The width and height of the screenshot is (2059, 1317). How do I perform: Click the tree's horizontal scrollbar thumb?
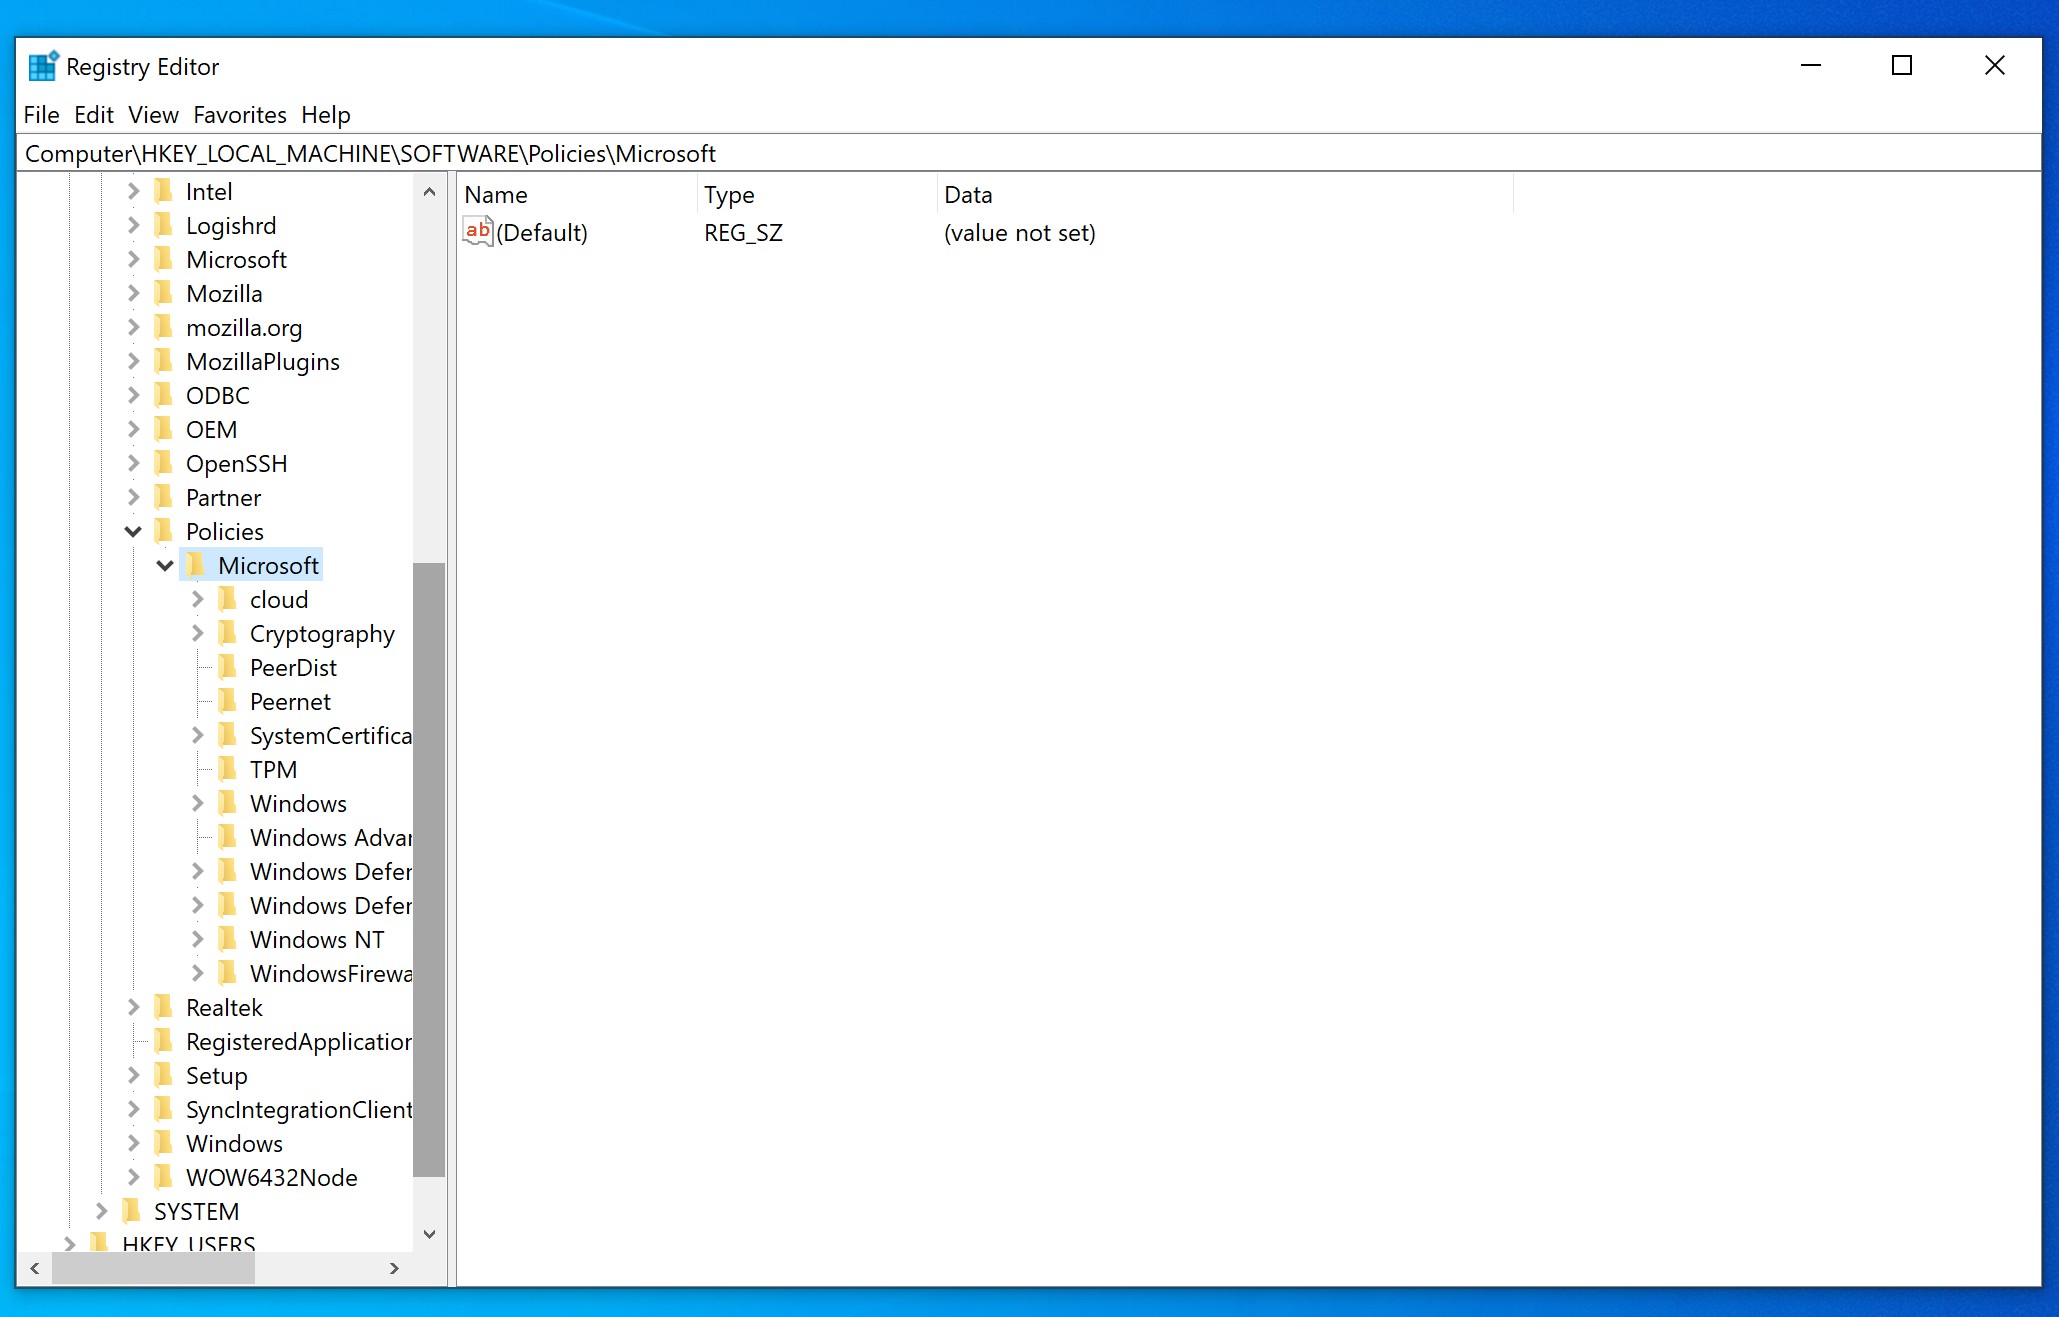(x=153, y=1267)
